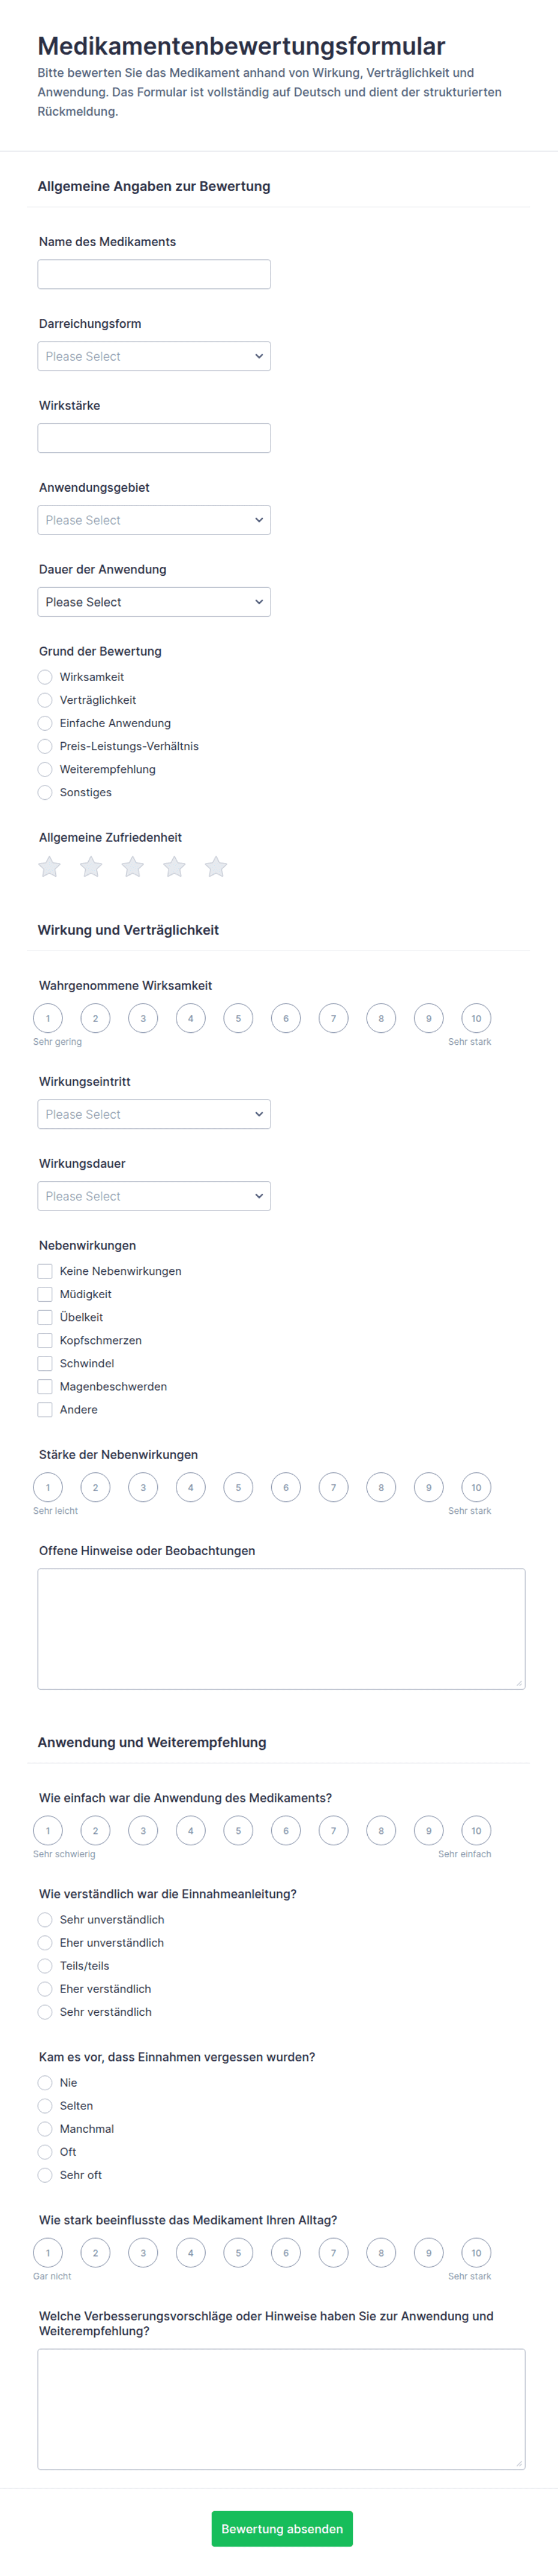The height and width of the screenshot is (2576, 558).
Task: Select the fifth star rating
Action: [216, 867]
